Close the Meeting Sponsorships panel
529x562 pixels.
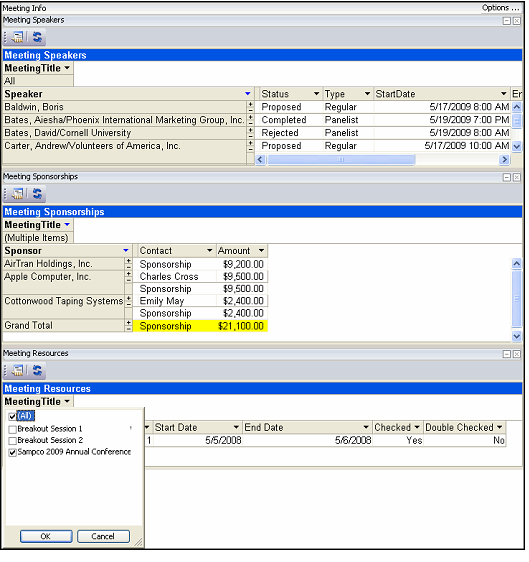(x=516, y=177)
